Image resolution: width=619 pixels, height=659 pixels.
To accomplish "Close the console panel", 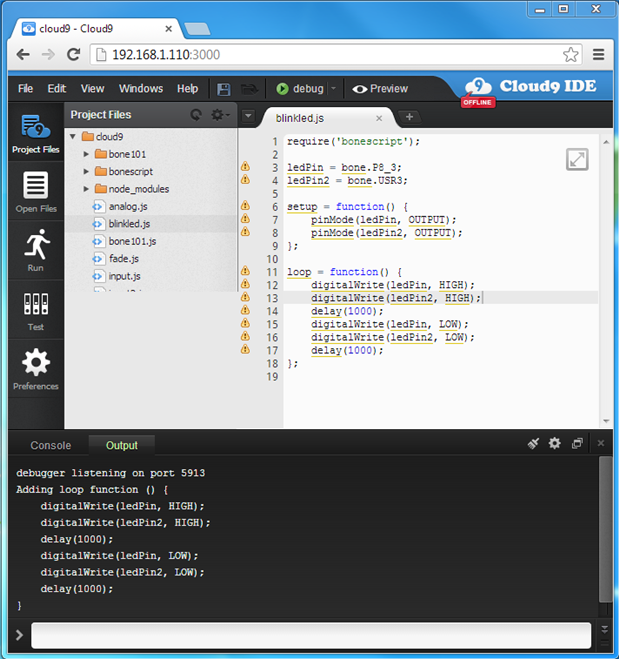I will [601, 443].
